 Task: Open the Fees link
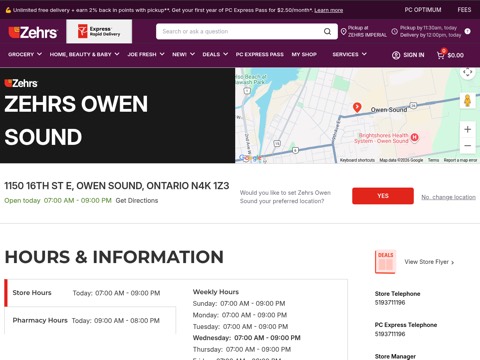(464, 10)
